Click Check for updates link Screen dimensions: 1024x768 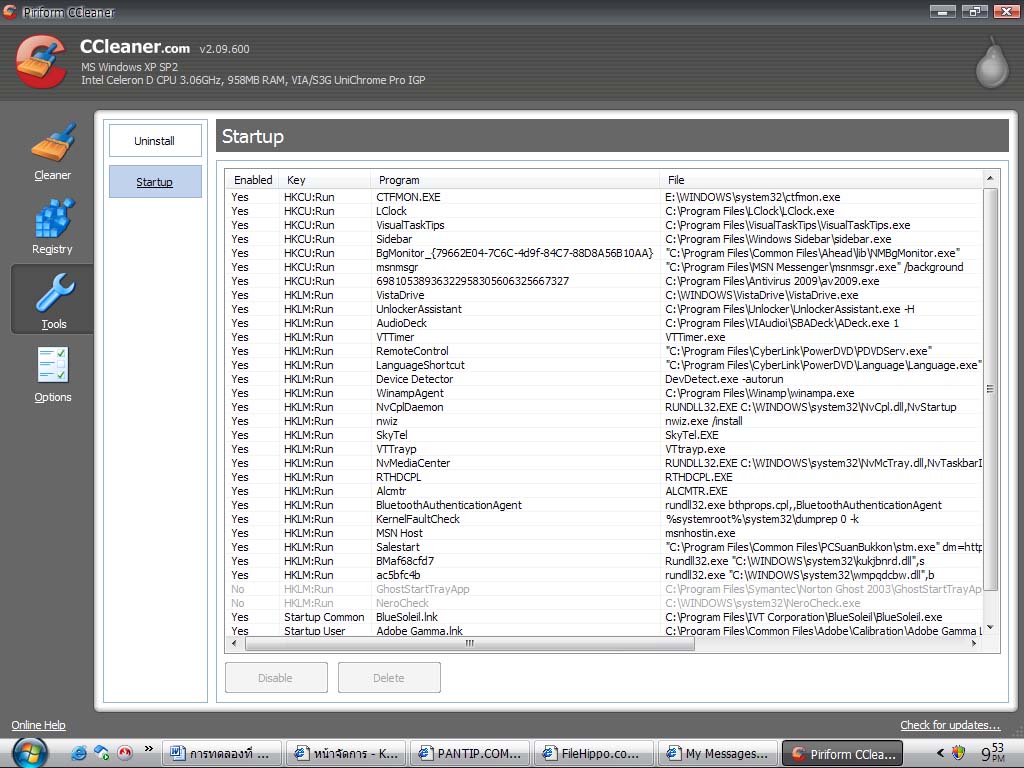(950, 725)
